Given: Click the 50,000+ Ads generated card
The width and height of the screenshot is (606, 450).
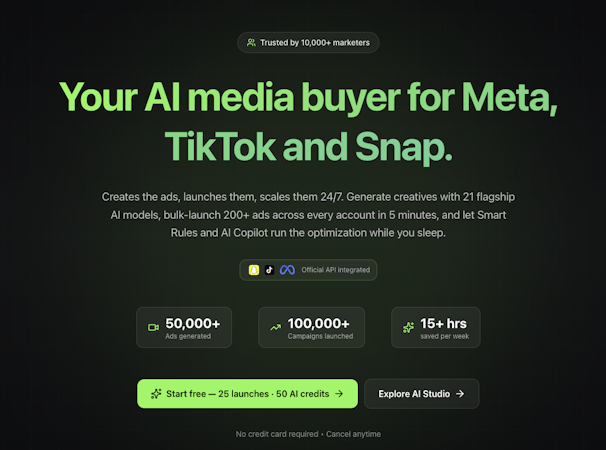Looking at the screenshot, I should (x=184, y=327).
